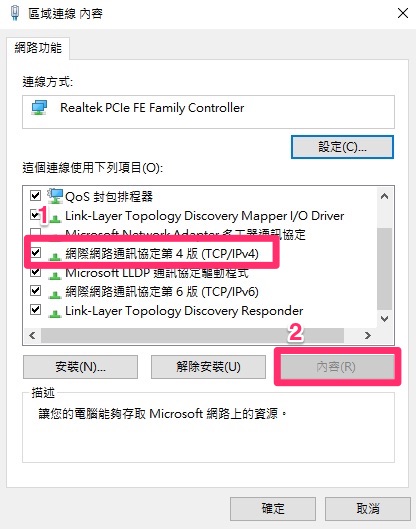Click the list scroll down arrow

pos(384,318)
